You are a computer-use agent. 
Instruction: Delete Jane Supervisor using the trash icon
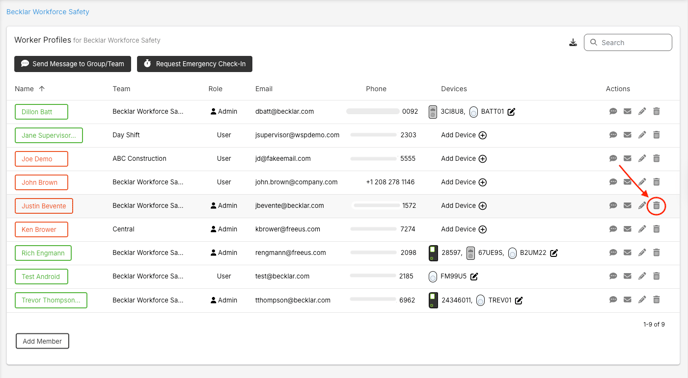pyautogui.click(x=656, y=135)
